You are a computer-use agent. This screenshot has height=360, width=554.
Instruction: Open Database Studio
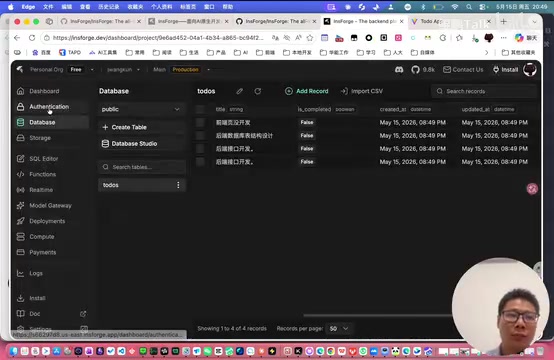[x=141, y=144]
